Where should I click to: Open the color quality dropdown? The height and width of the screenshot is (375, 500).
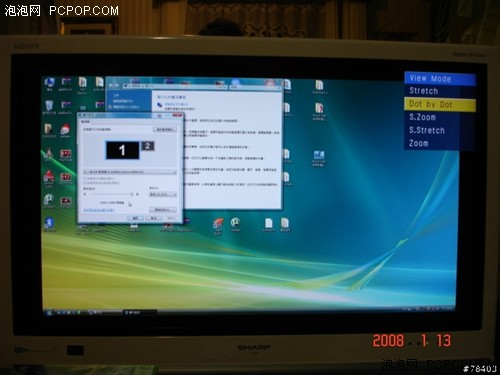coord(163,194)
